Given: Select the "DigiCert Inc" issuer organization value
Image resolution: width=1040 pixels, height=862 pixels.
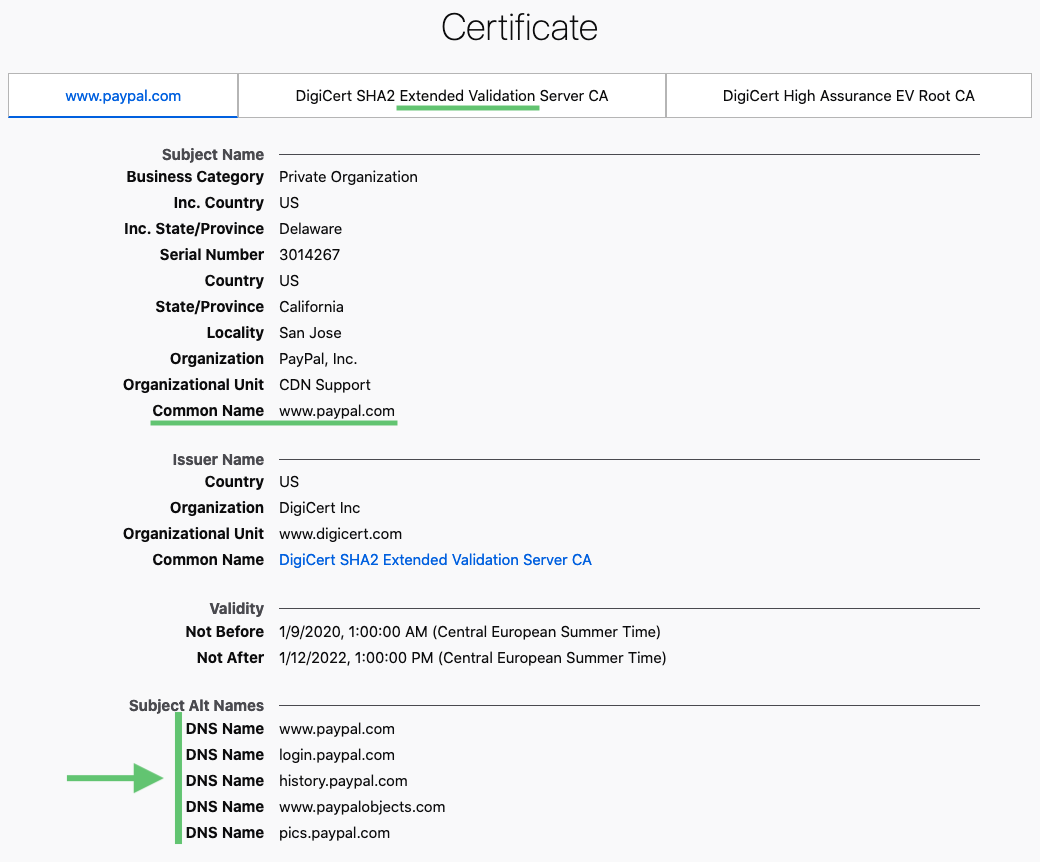Looking at the screenshot, I should (x=320, y=508).
